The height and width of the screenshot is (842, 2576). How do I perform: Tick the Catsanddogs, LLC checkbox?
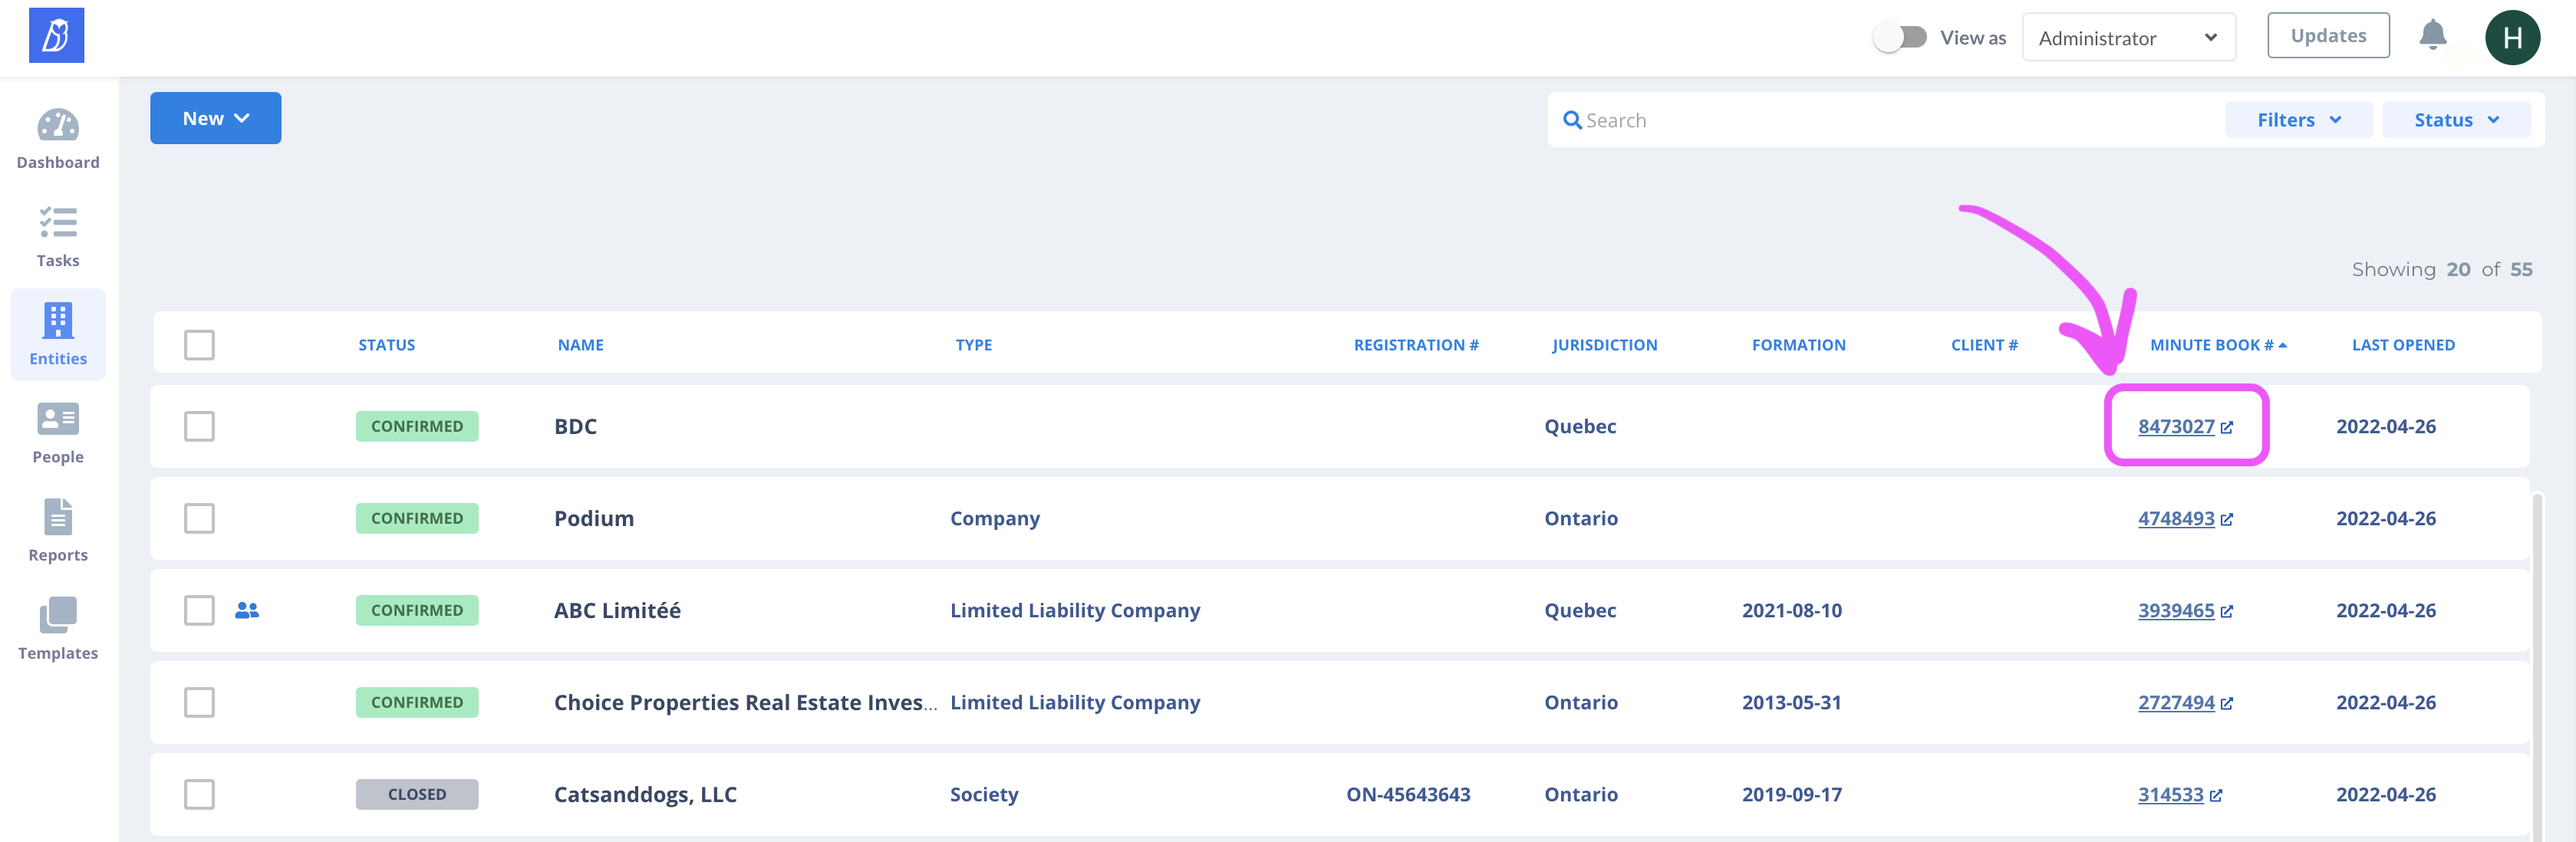click(x=199, y=794)
